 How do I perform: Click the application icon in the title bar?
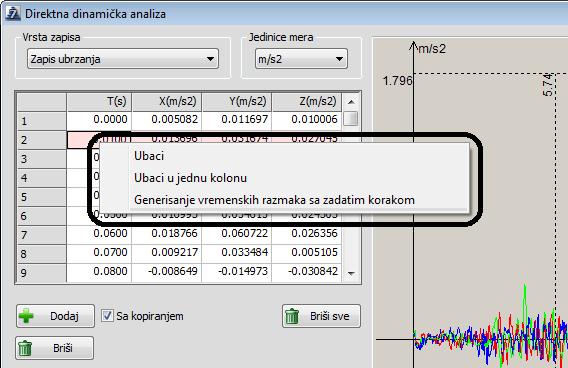(x=13, y=14)
